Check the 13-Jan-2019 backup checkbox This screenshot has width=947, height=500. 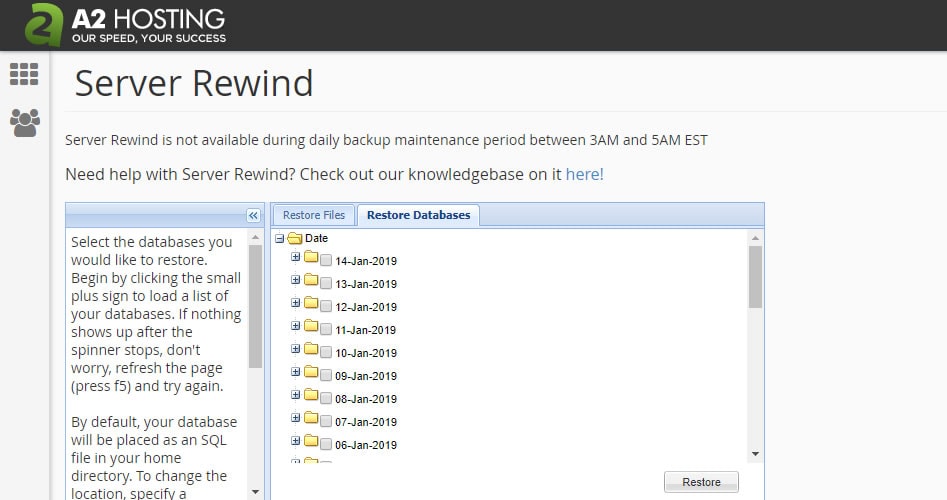tap(326, 284)
